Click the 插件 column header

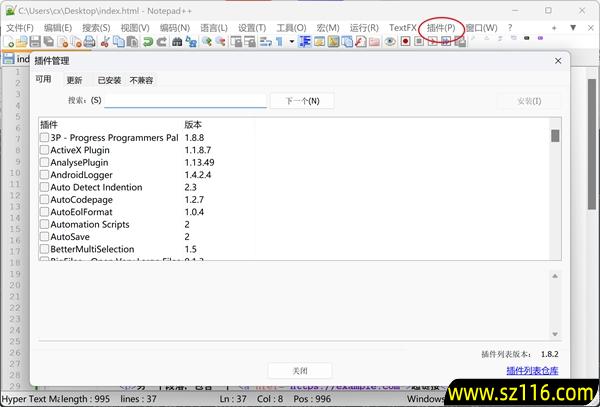point(49,124)
